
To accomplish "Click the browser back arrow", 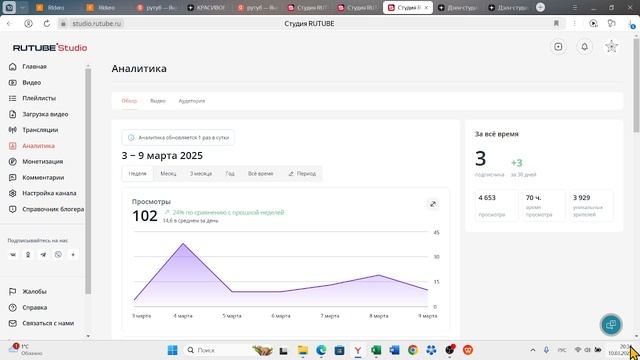I will point(10,24).
